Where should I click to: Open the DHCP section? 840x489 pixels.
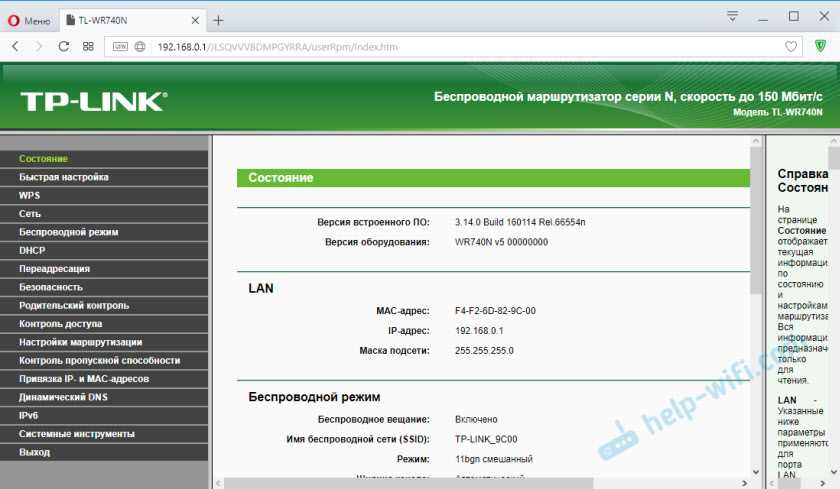(104, 250)
